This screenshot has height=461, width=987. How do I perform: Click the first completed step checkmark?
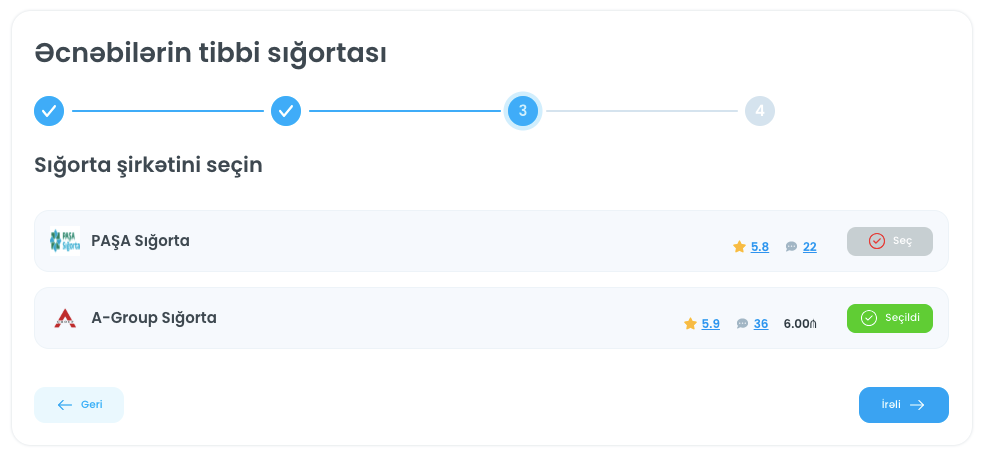coord(49,111)
